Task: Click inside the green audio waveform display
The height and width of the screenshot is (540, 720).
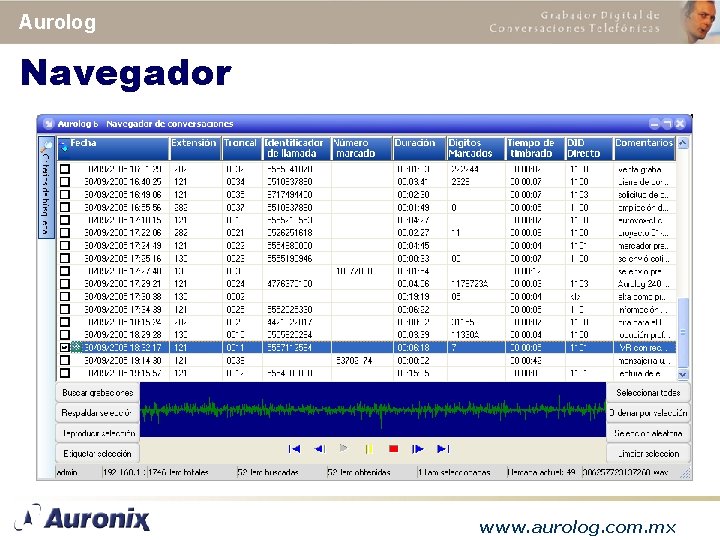Action: 373,410
